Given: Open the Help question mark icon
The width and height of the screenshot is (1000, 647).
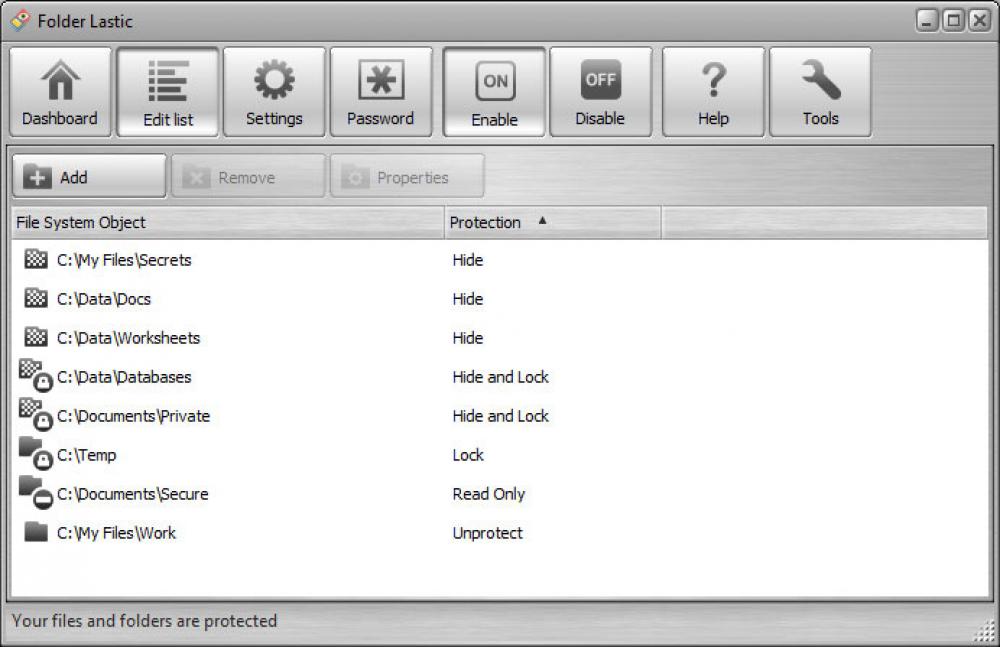Looking at the screenshot, I should 713,80.
